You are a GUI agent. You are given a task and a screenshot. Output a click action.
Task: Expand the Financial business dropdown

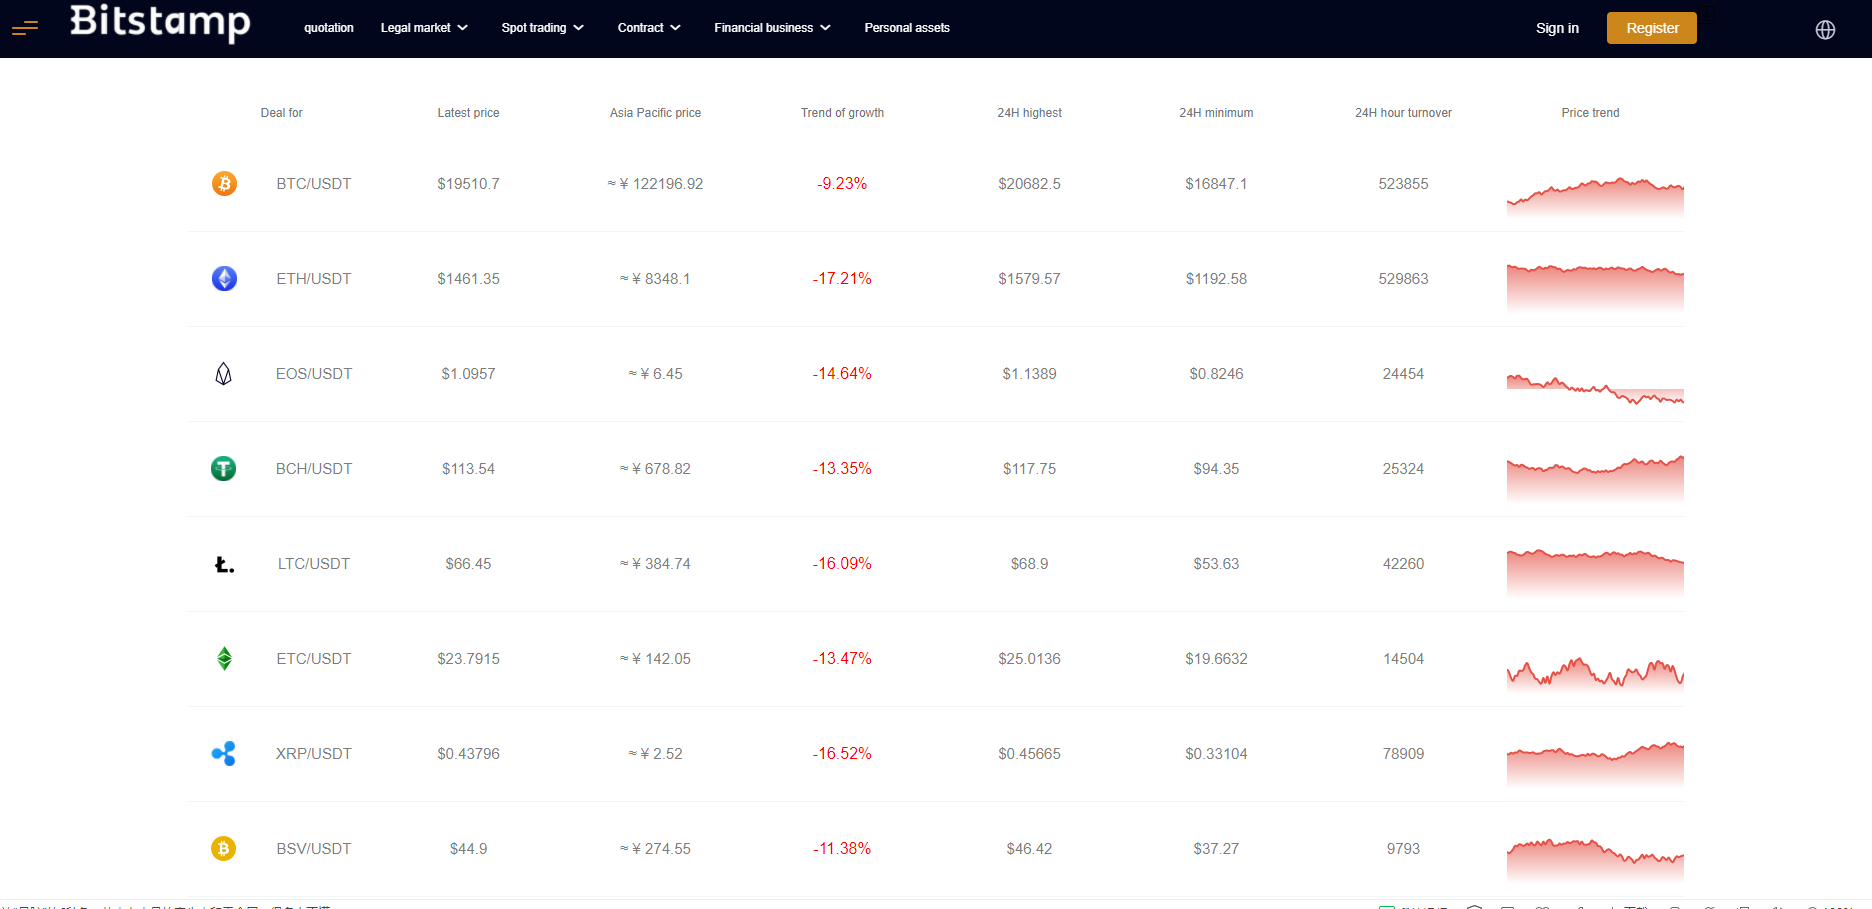[772, 28]
